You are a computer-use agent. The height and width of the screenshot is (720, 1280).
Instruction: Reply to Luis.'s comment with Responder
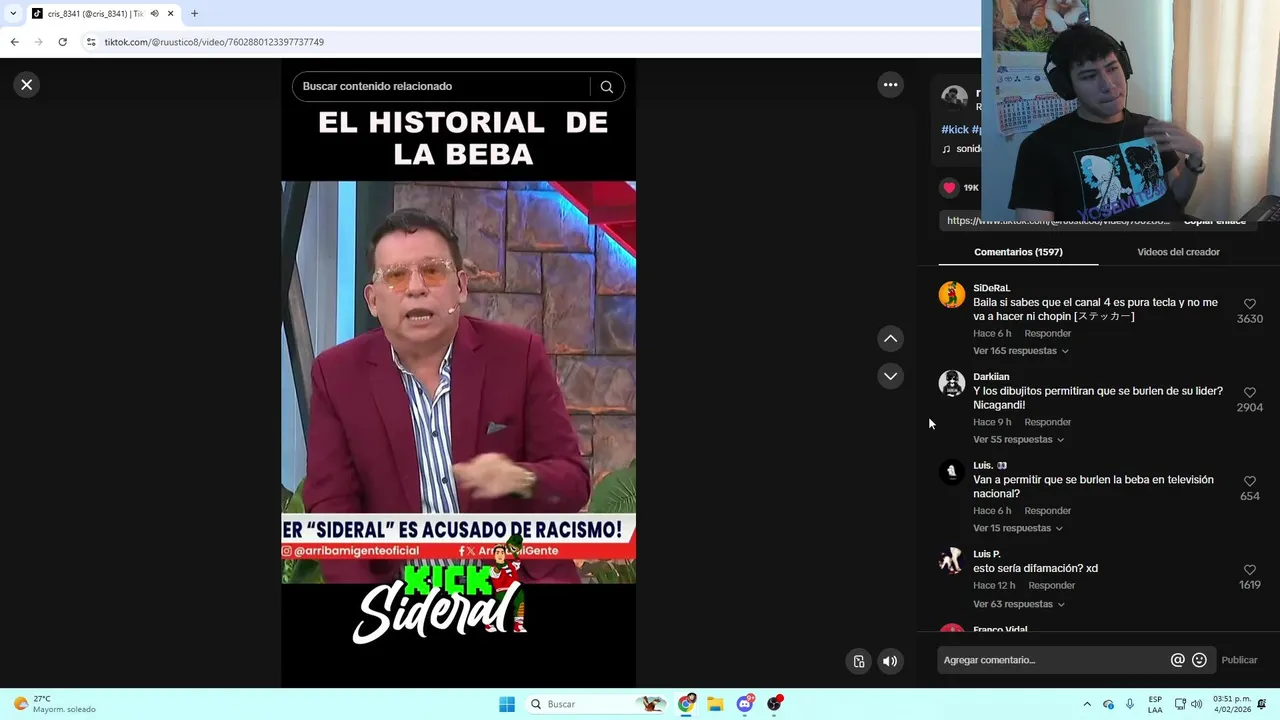point(1047,511)
